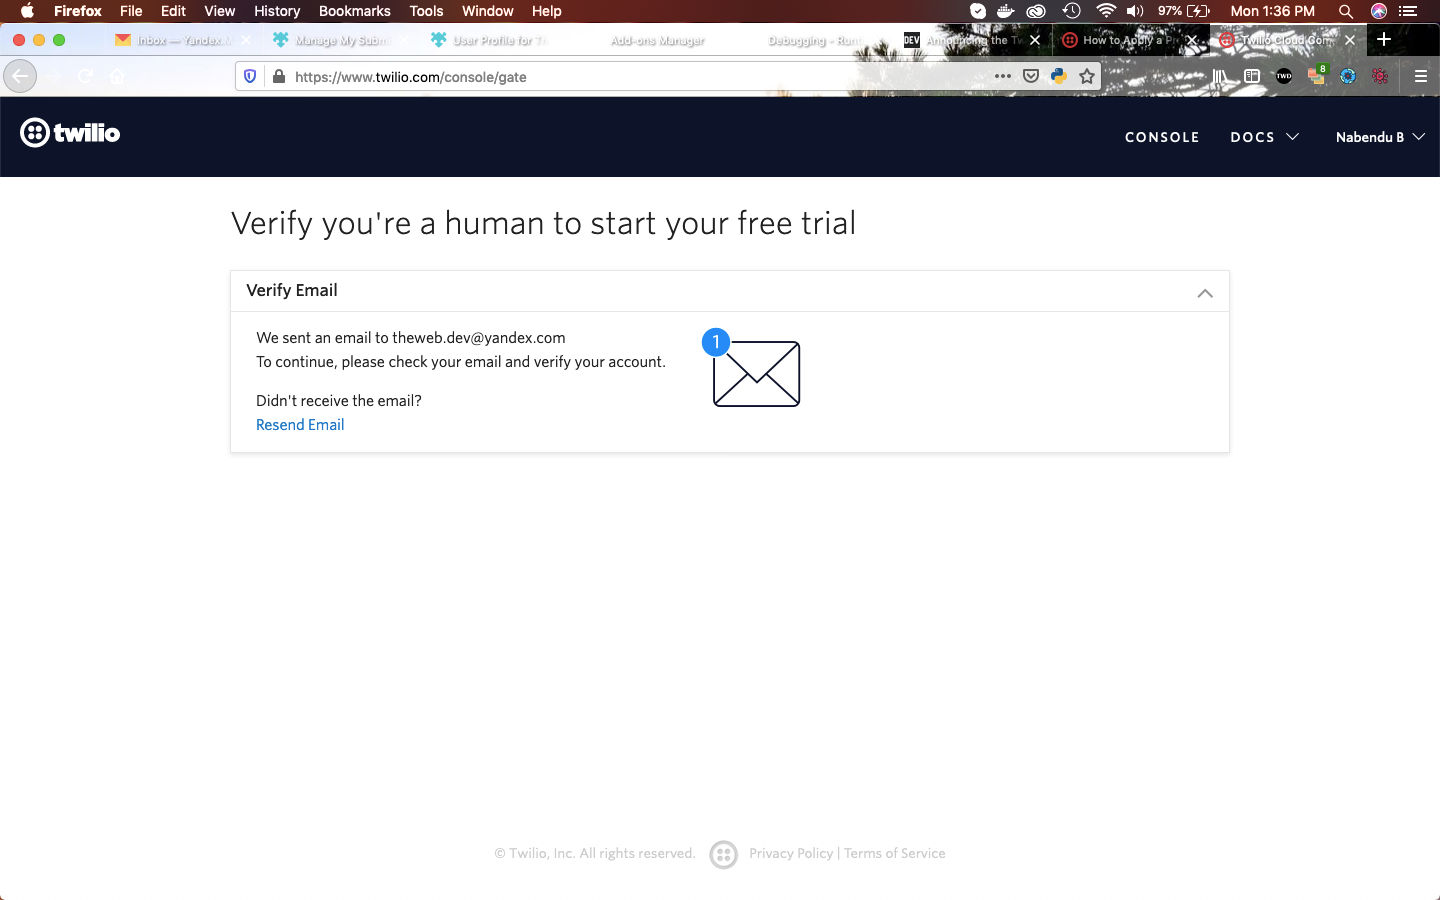Click the tracking protection shield icon

coord(250,76)
